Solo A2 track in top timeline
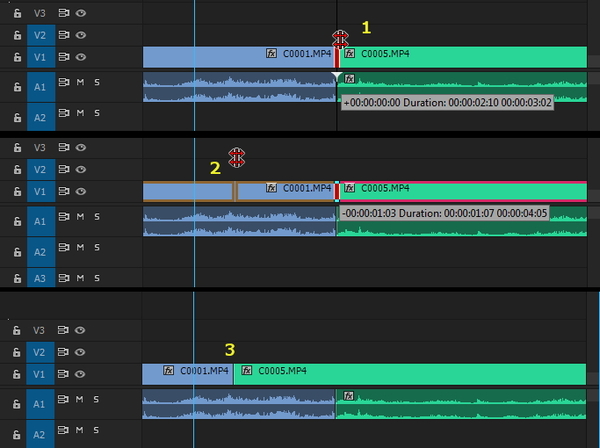 click(97, 113)
